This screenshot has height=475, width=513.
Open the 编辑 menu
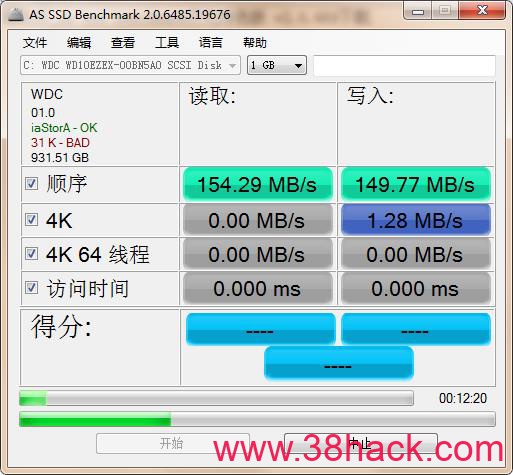click(x=79, y=43)
